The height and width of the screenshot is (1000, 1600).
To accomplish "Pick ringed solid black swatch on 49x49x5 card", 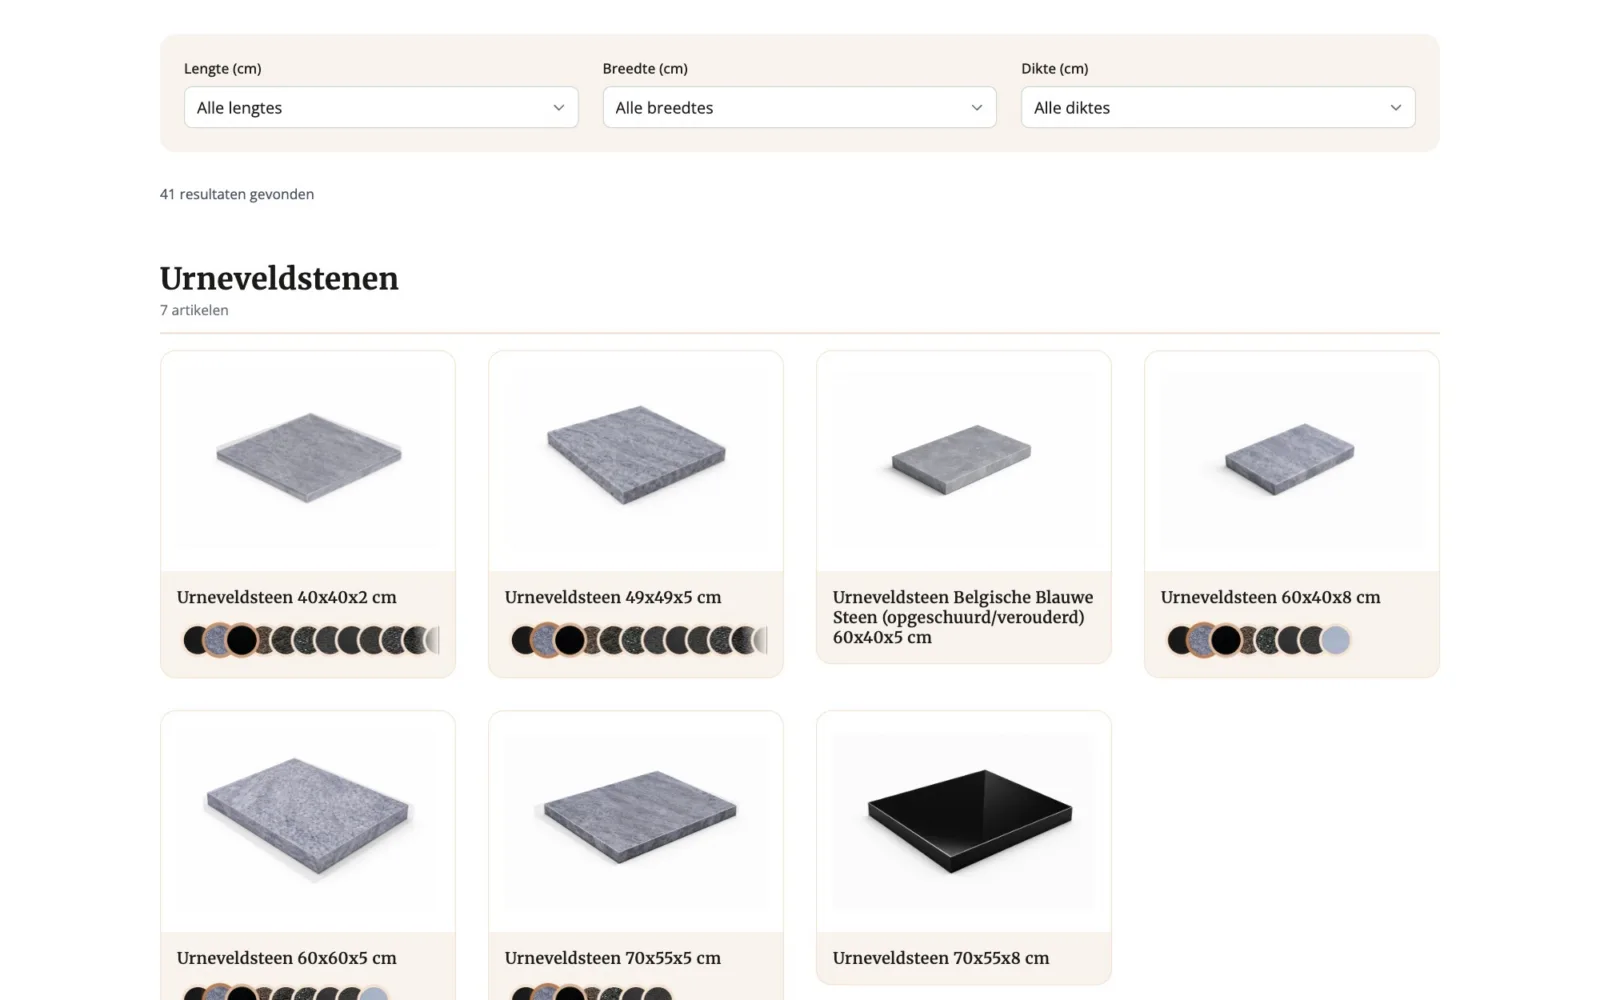I will coord(570,640).
